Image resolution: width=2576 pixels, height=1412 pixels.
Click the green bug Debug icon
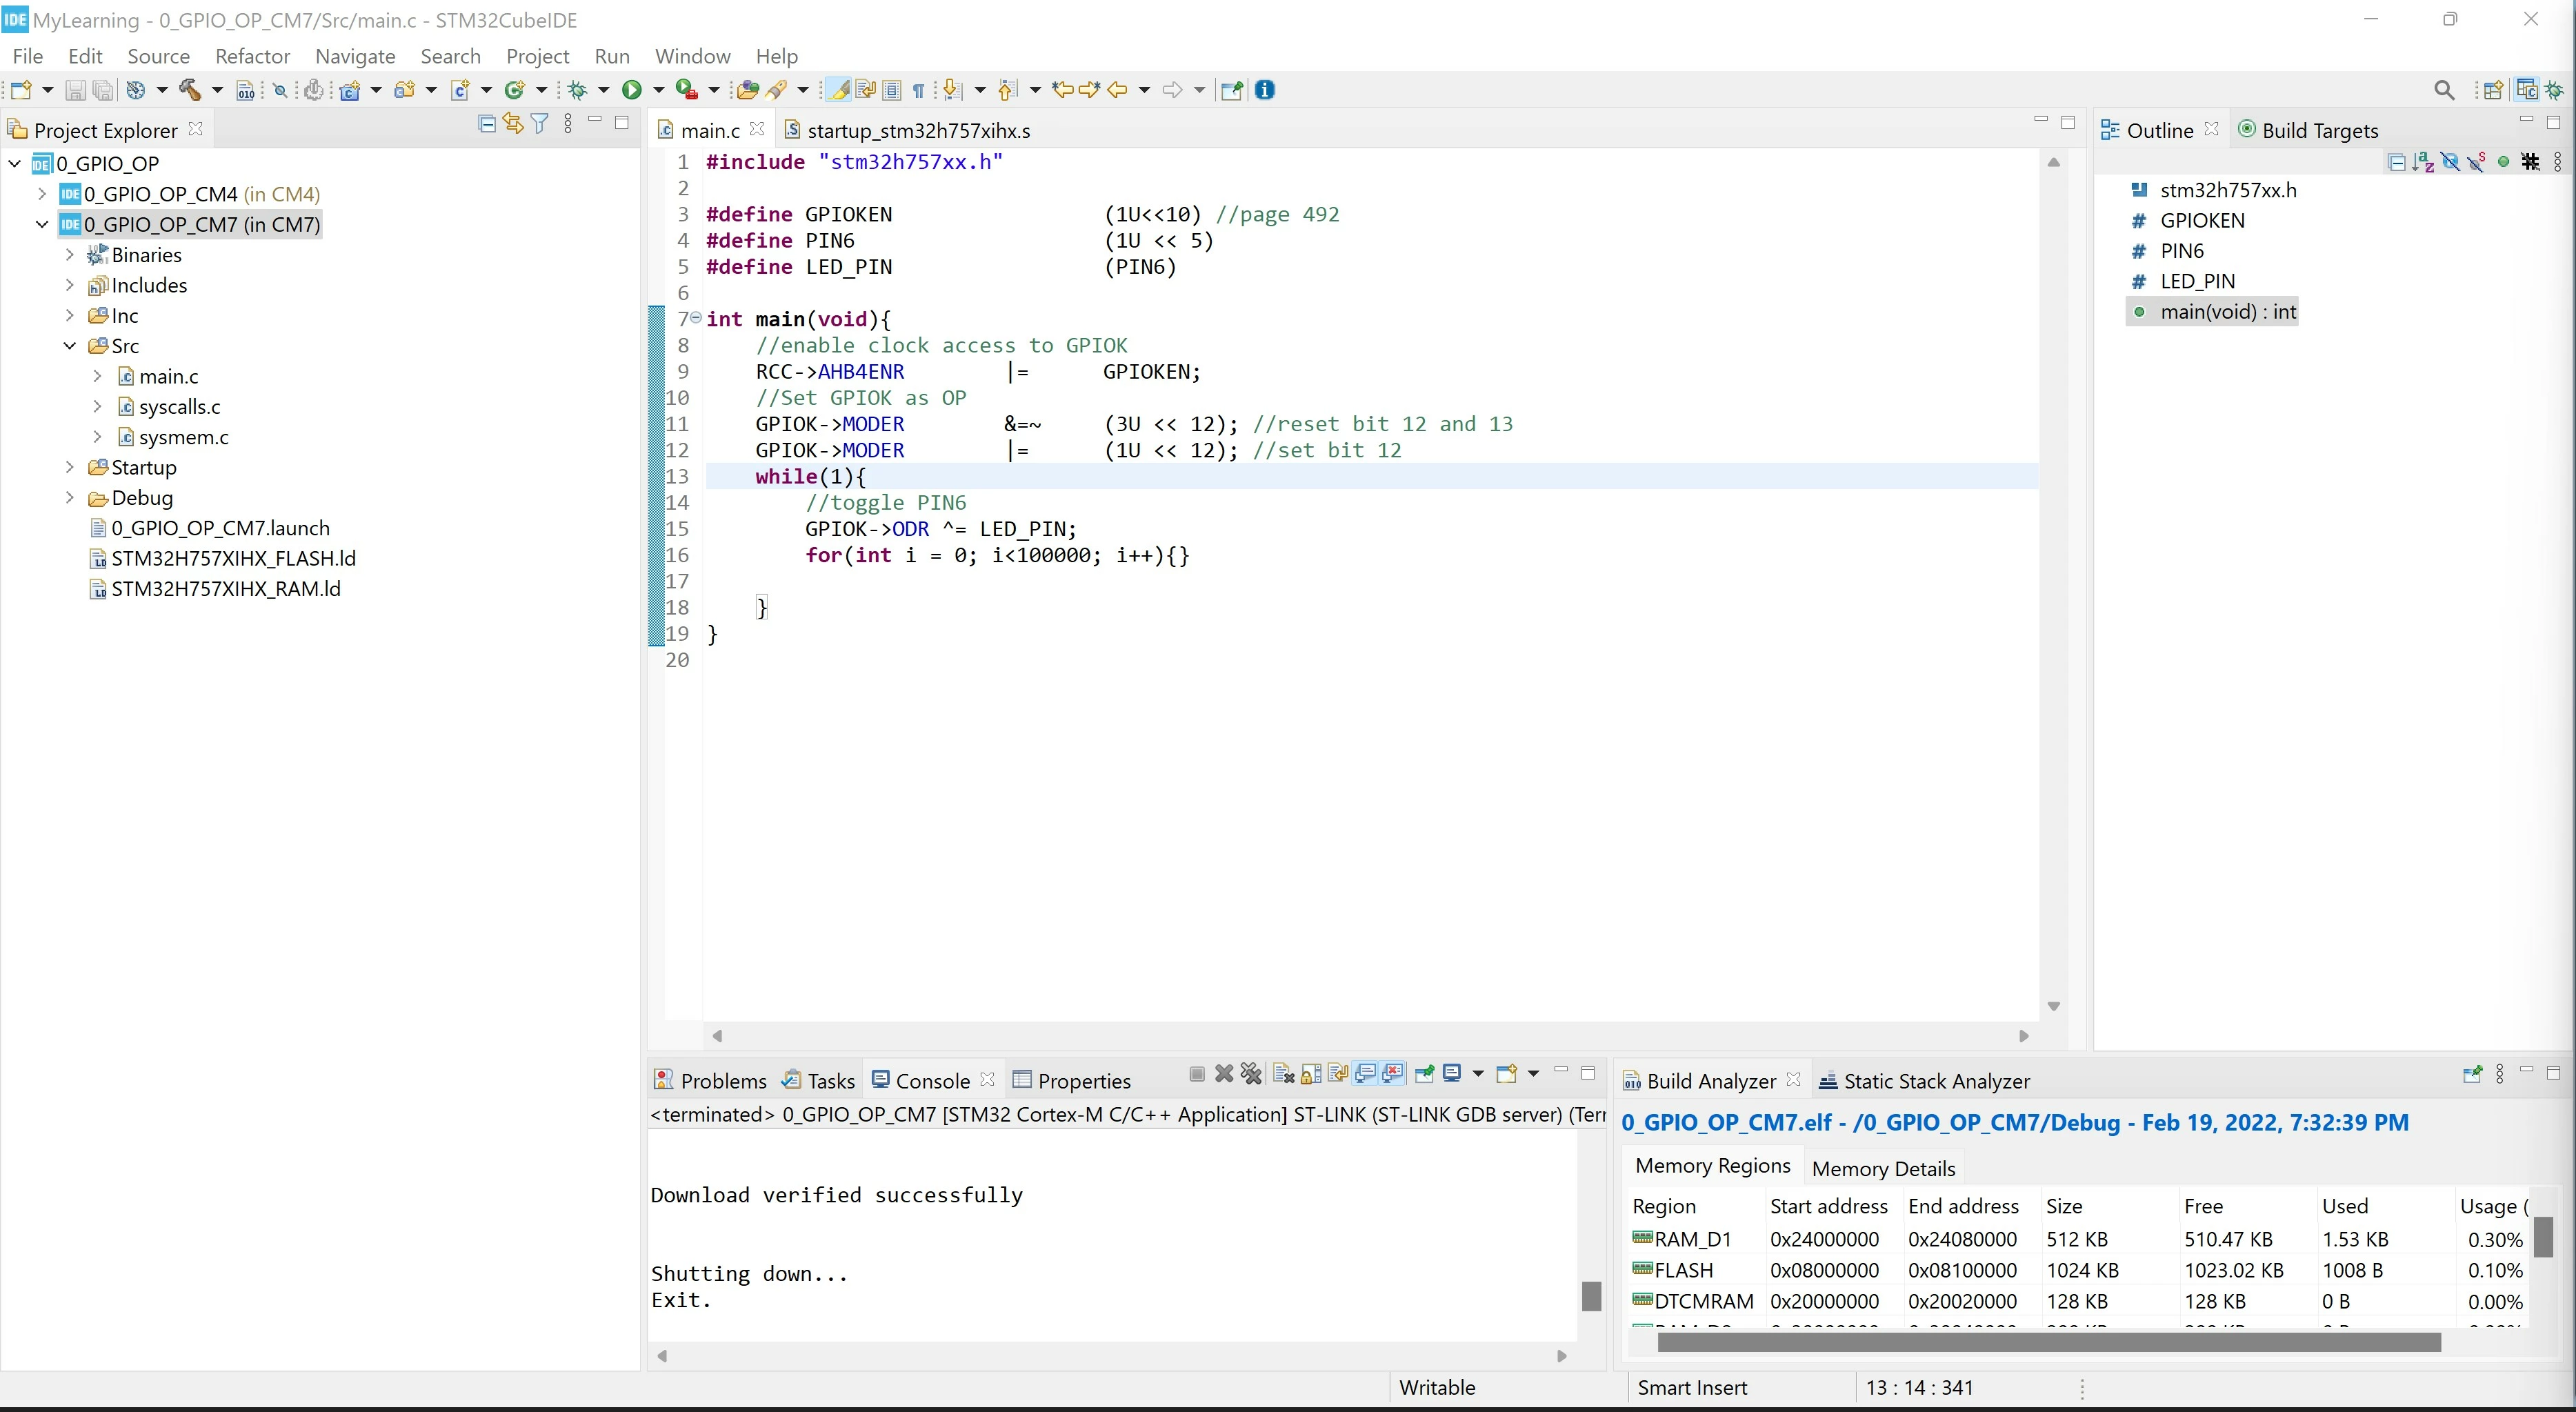pos(578,90)
